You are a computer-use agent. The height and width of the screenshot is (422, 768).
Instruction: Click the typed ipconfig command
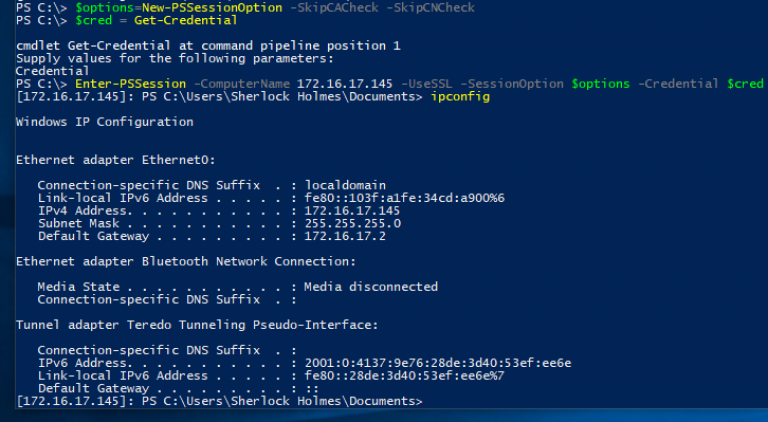461,96
